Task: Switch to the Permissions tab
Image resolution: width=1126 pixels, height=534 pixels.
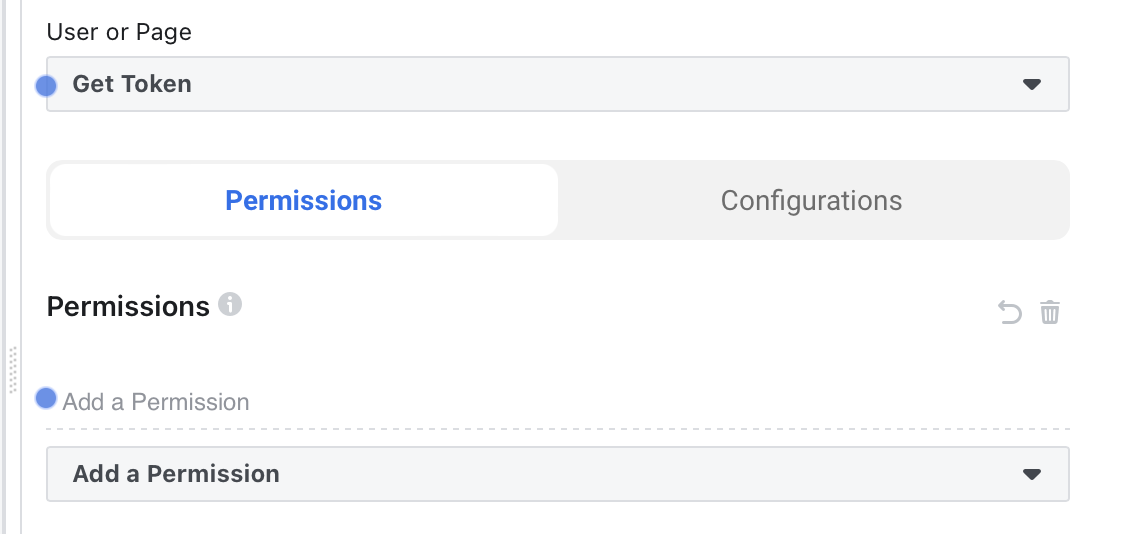Action: pyautogui.click(x=304, y=200)
